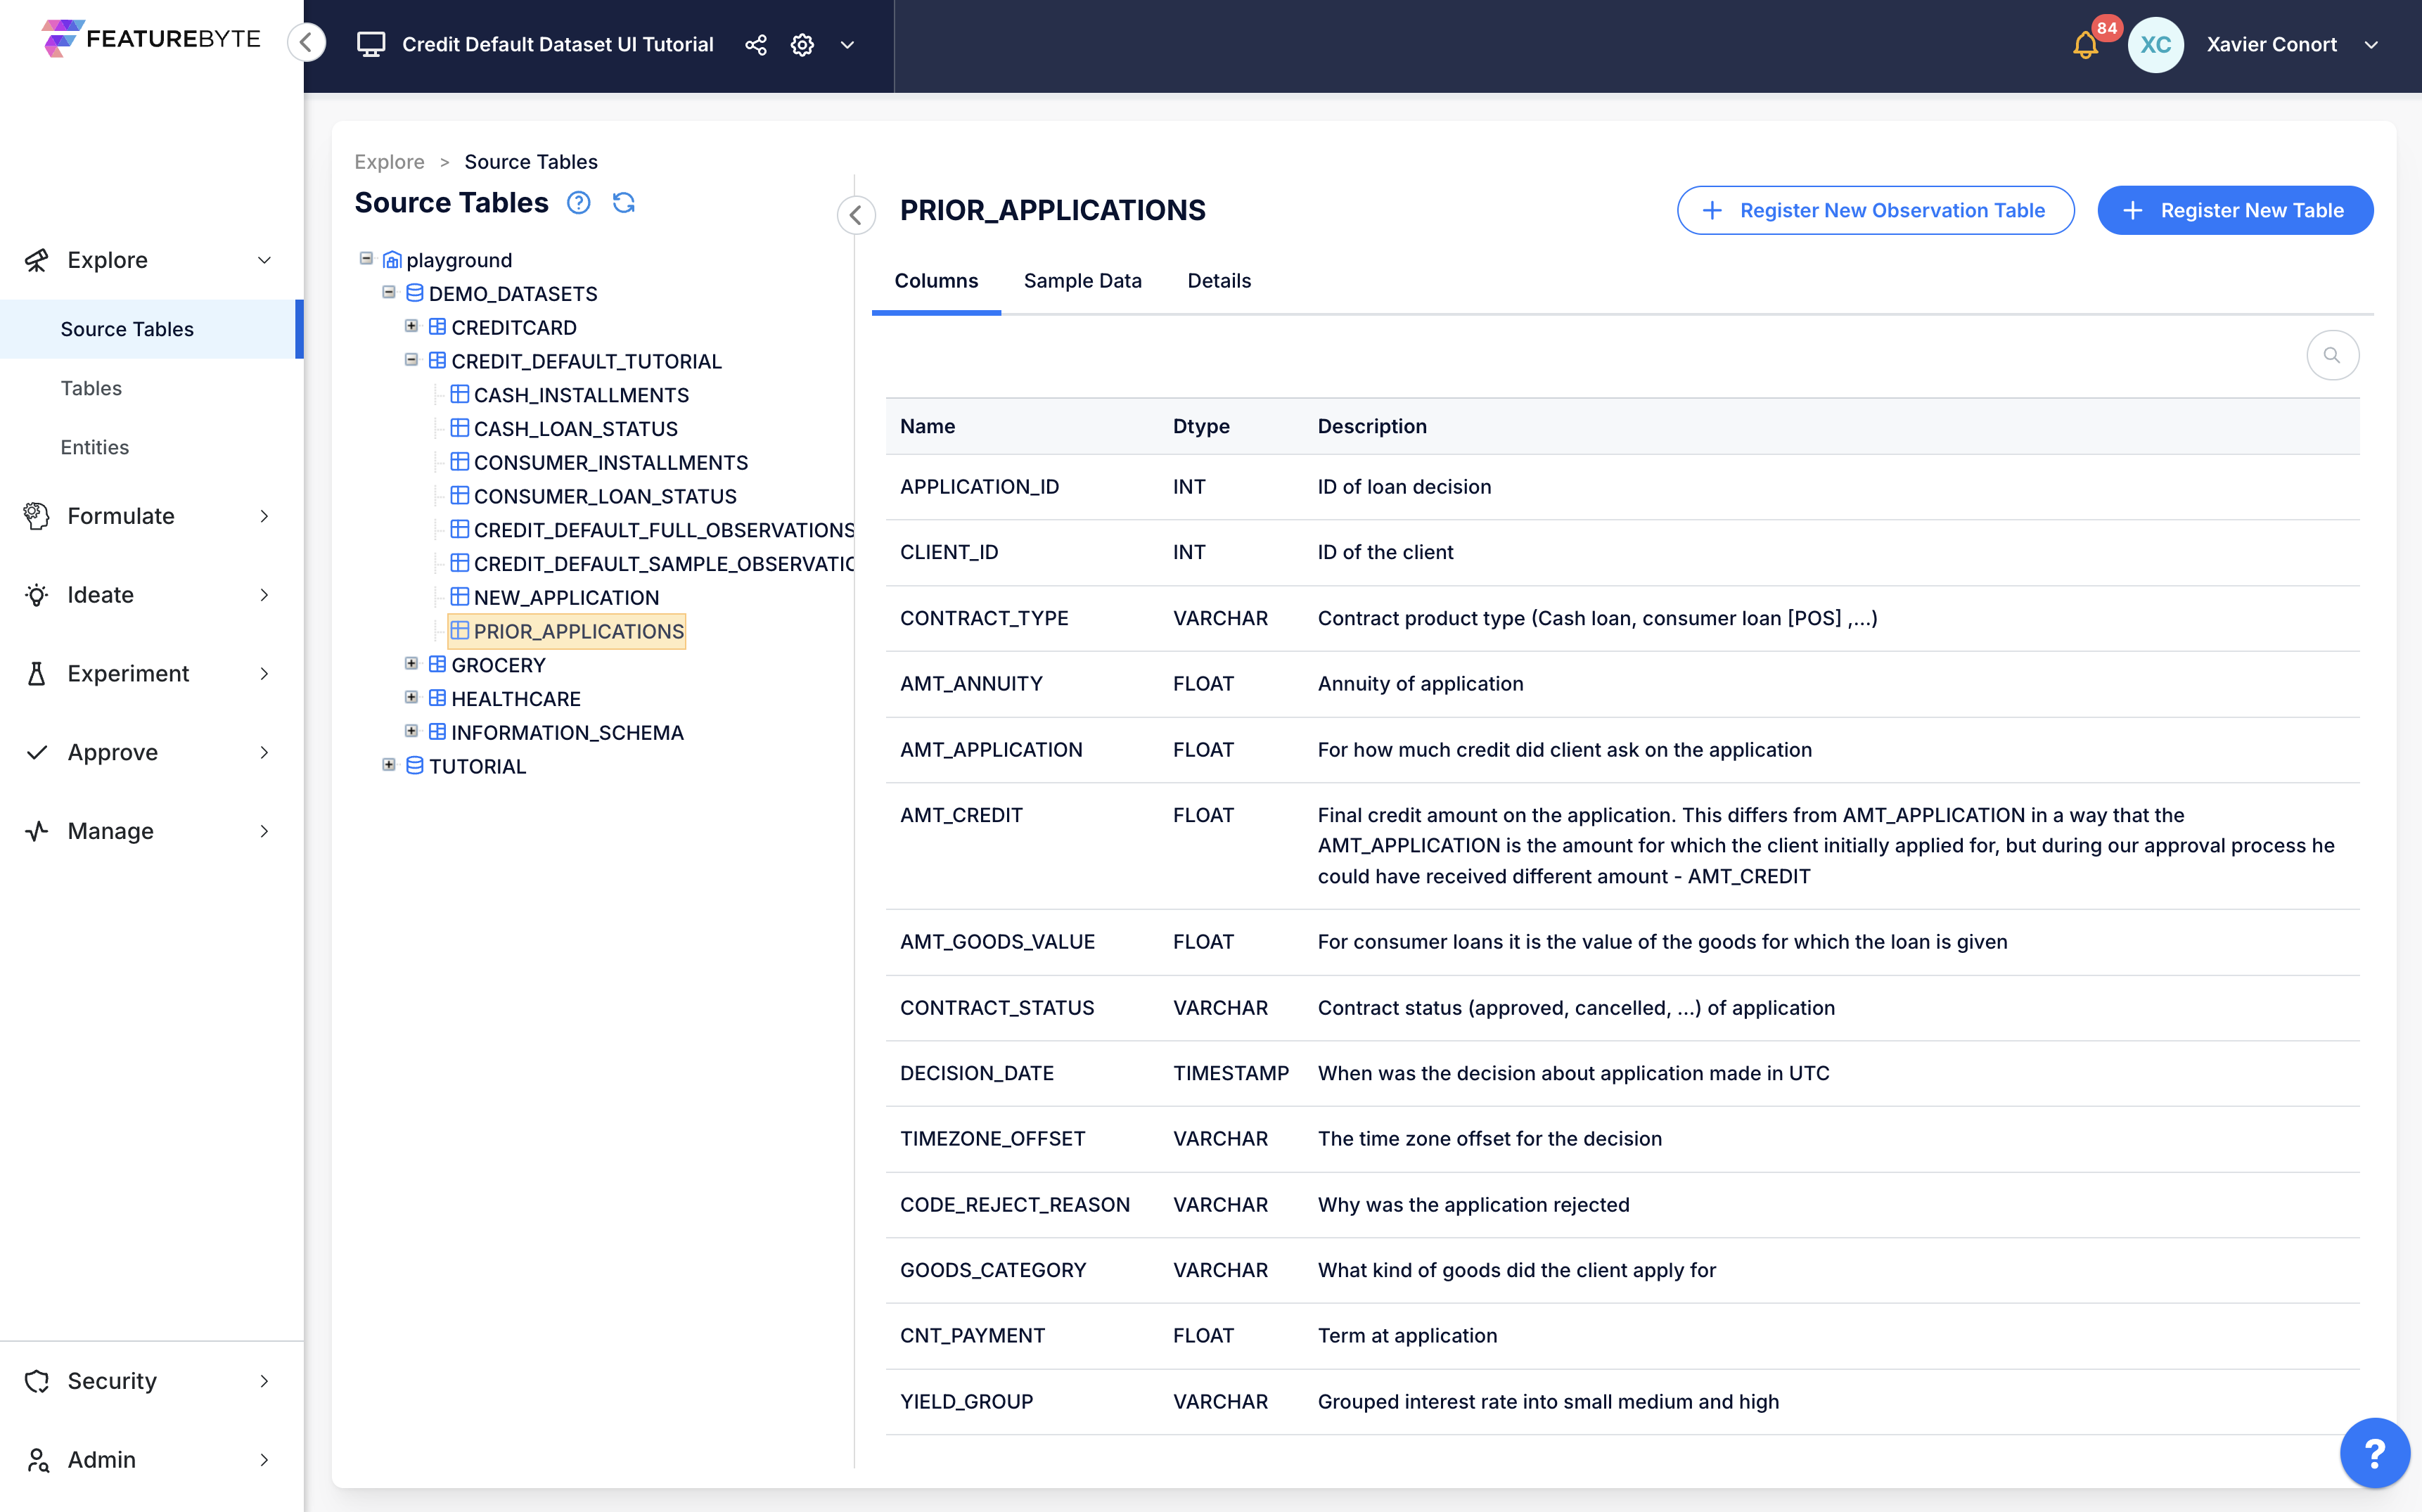Open the catalog settings gear
Screen dimensions: 2422x1512
(802, 45)
